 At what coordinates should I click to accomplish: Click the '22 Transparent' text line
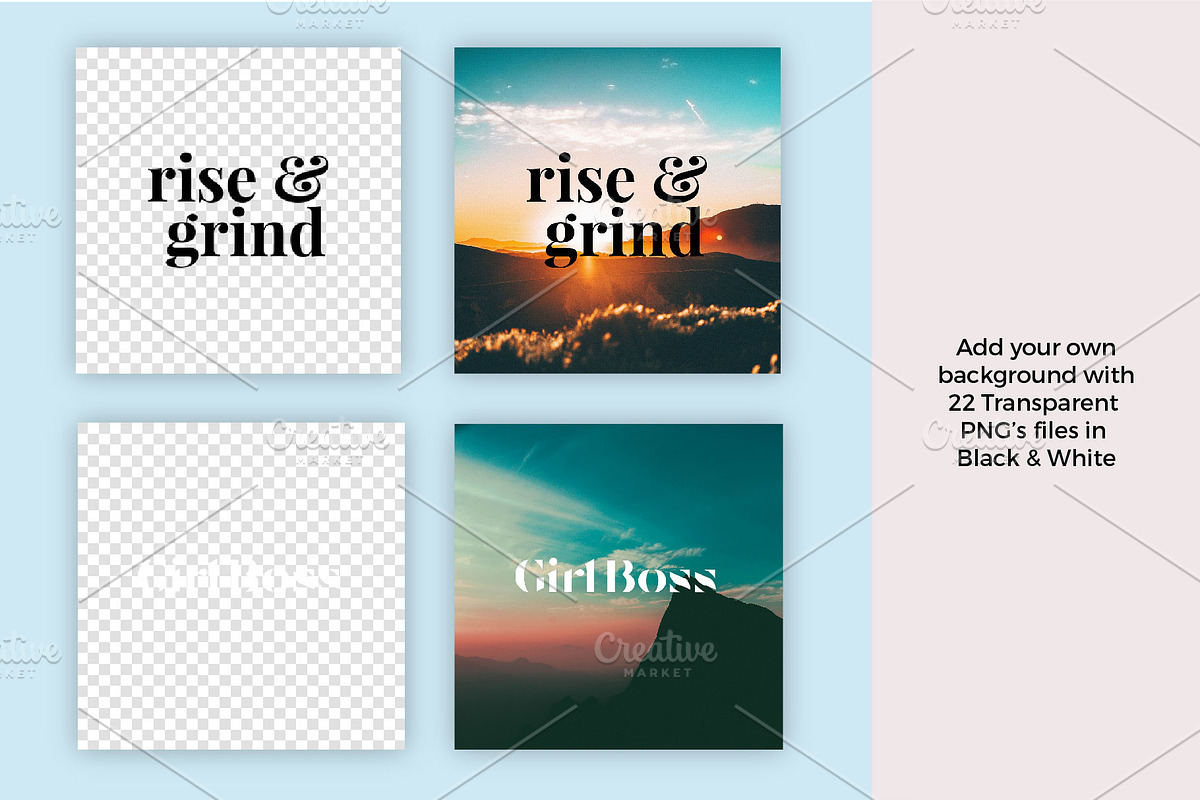(x=1034, y=403)
